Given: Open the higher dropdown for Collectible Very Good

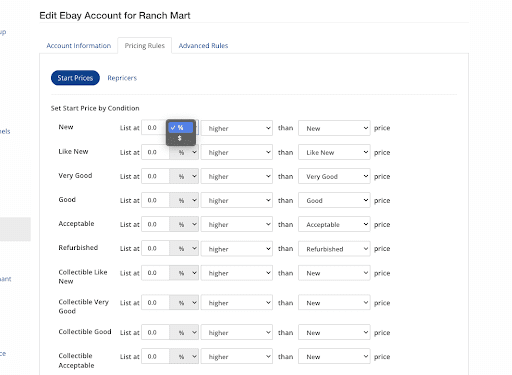Looking at the screenshot, I should tap(237, 303).
